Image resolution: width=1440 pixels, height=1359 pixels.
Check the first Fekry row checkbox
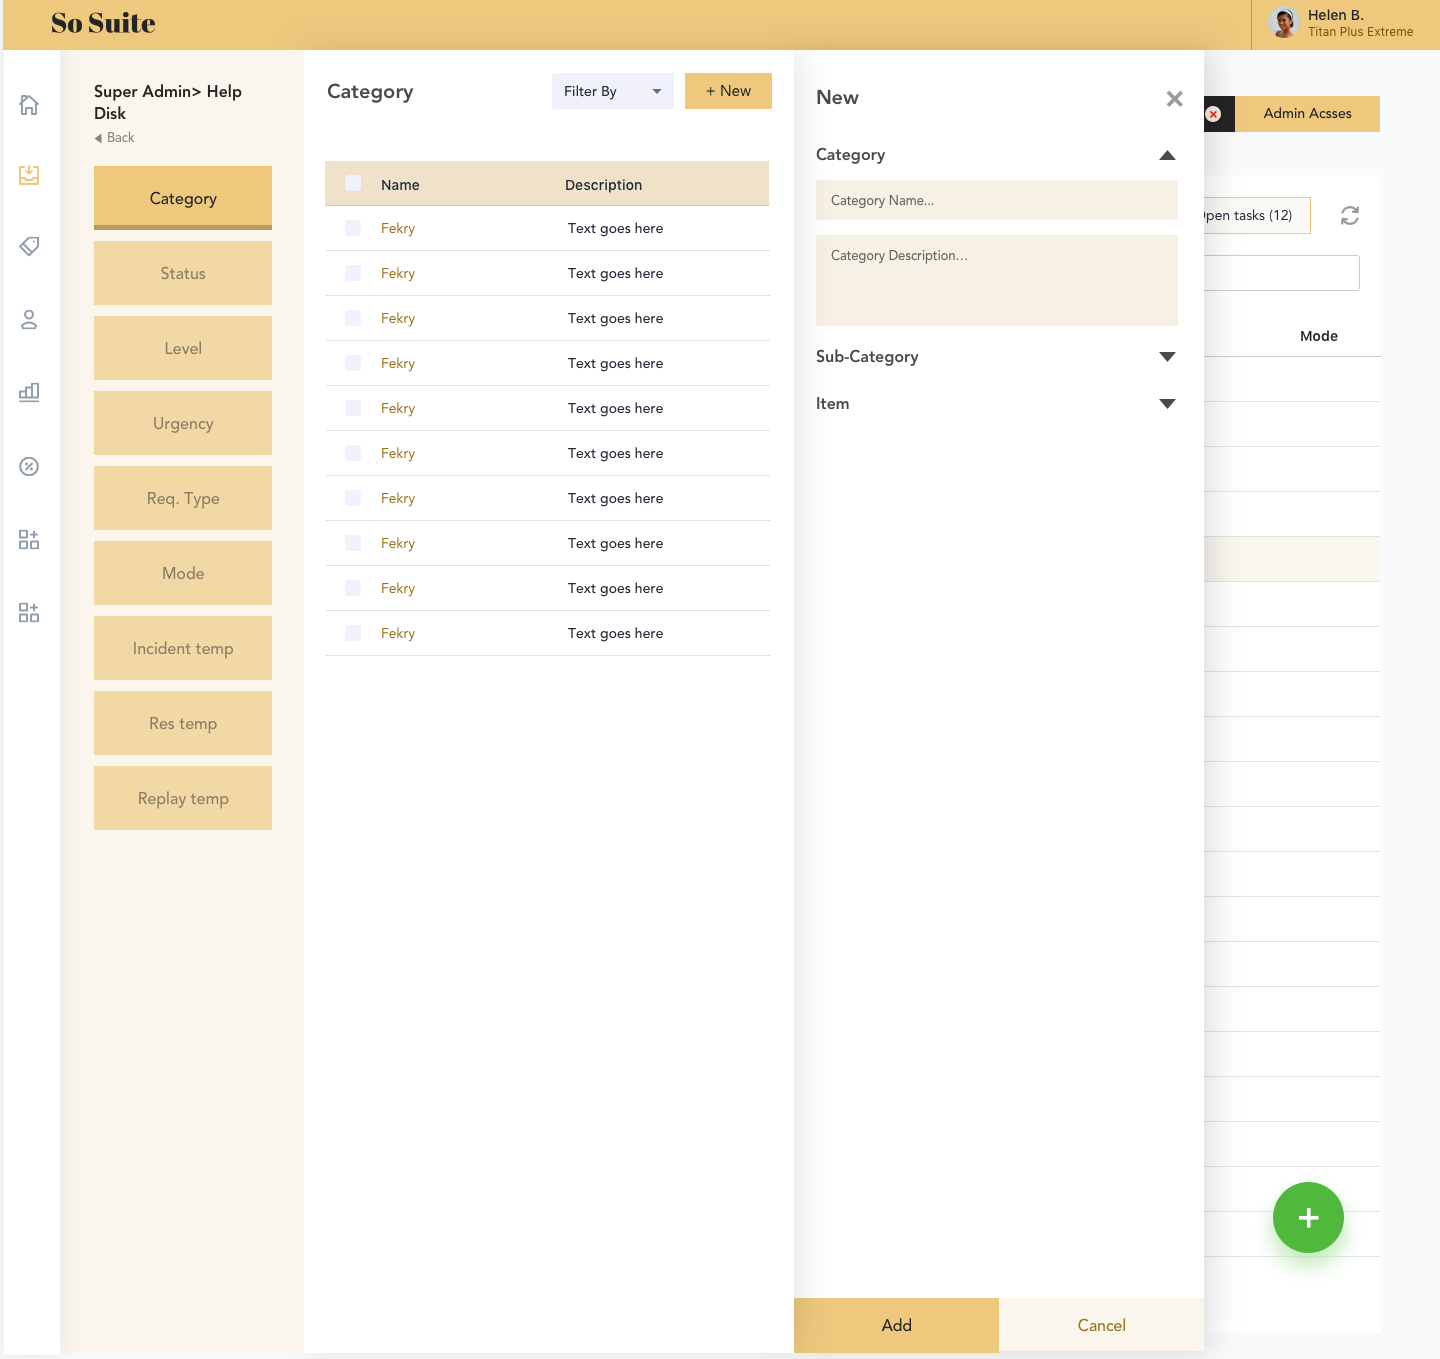(353, 228)
